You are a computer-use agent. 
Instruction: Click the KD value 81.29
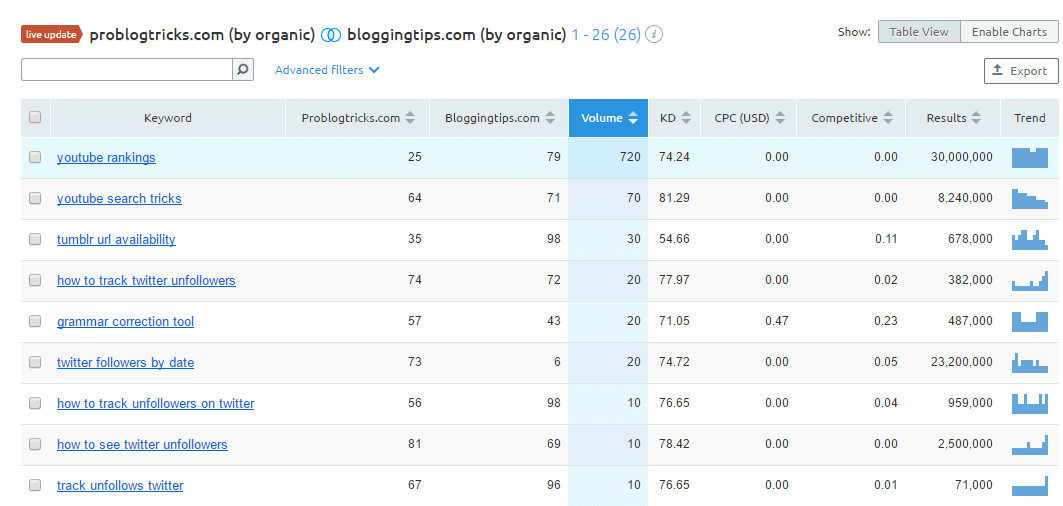click(x=675, y=199)
